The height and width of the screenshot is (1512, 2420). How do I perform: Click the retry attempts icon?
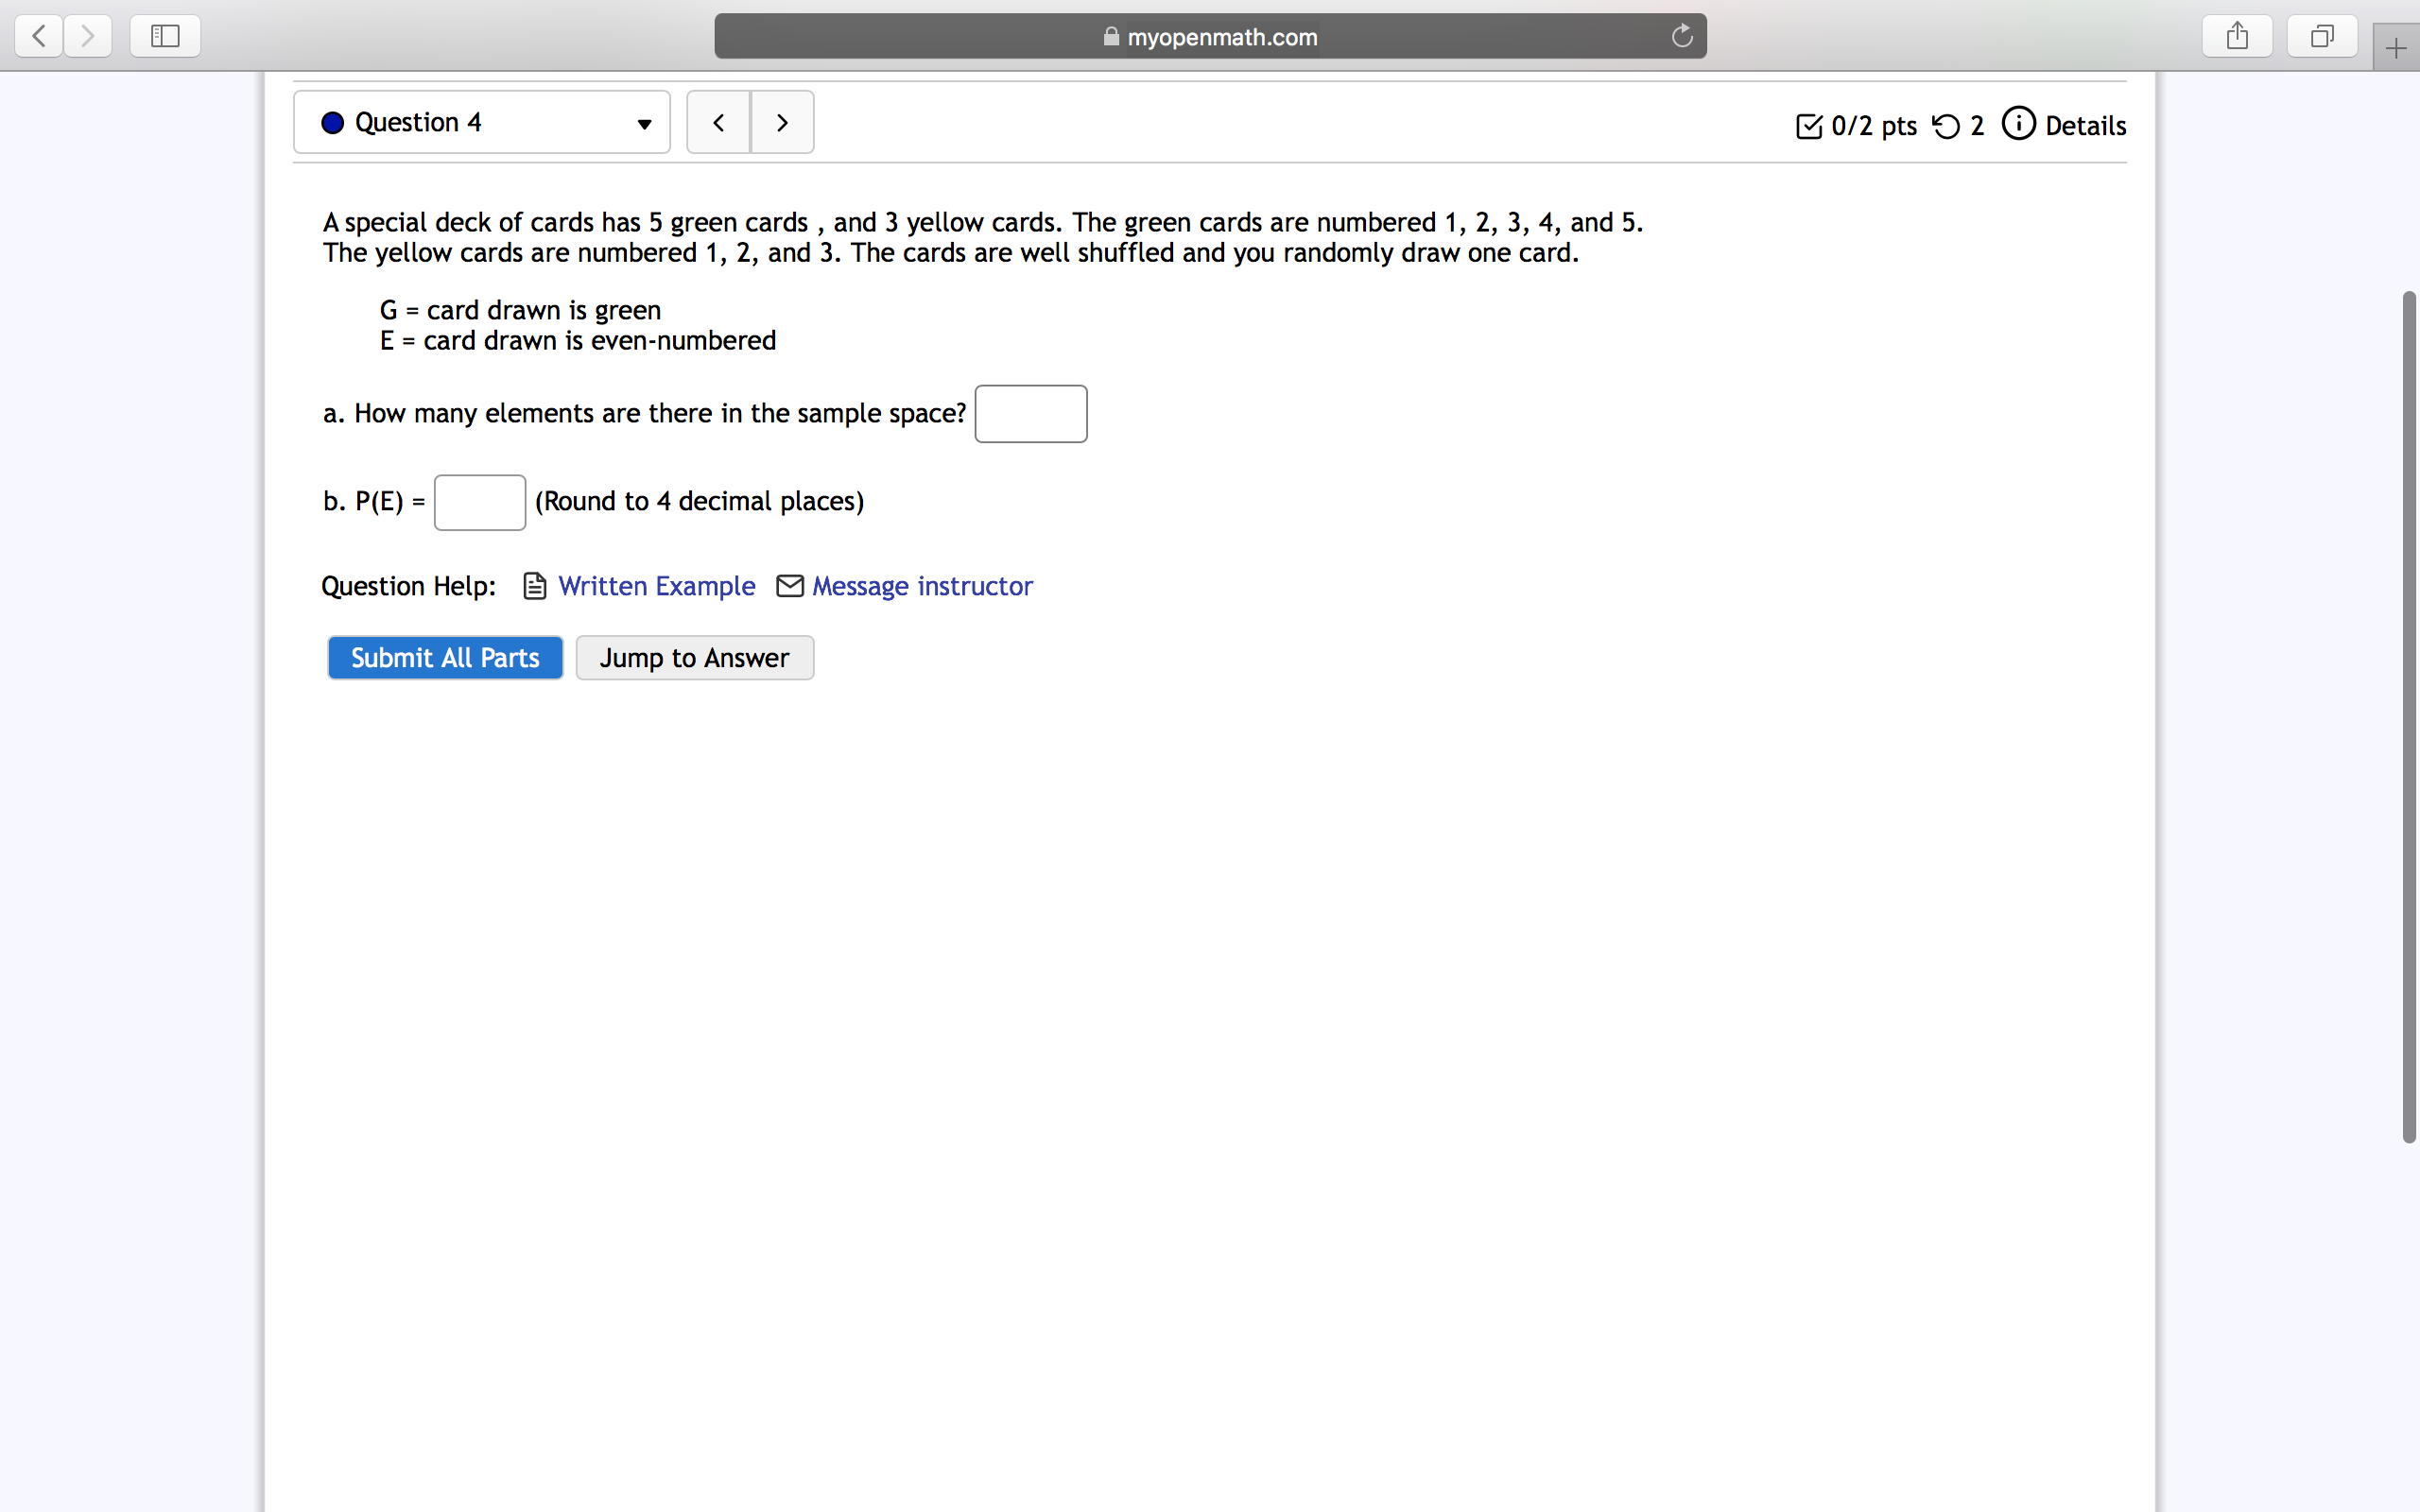pos(1946,126)
